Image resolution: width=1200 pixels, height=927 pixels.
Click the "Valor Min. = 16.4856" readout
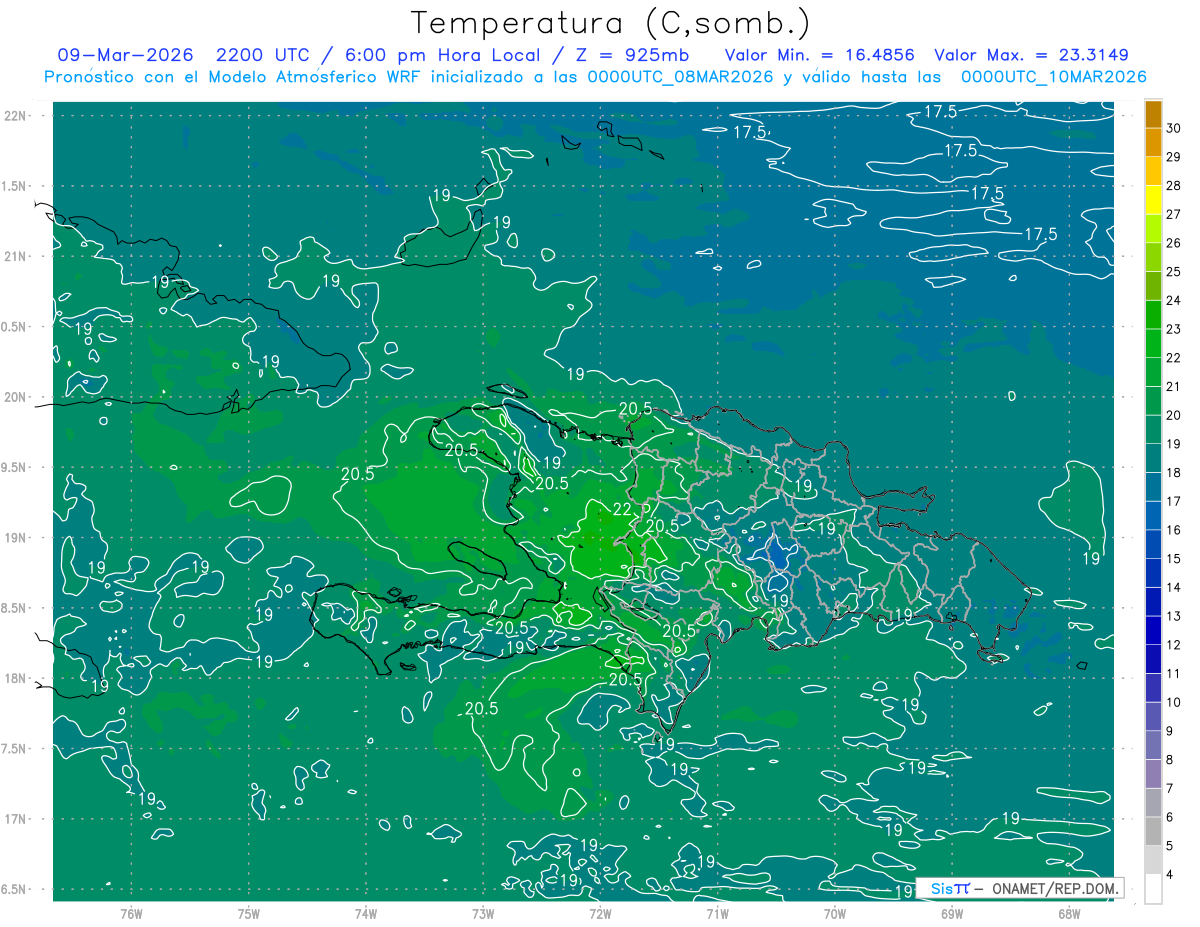click(819, 55)
